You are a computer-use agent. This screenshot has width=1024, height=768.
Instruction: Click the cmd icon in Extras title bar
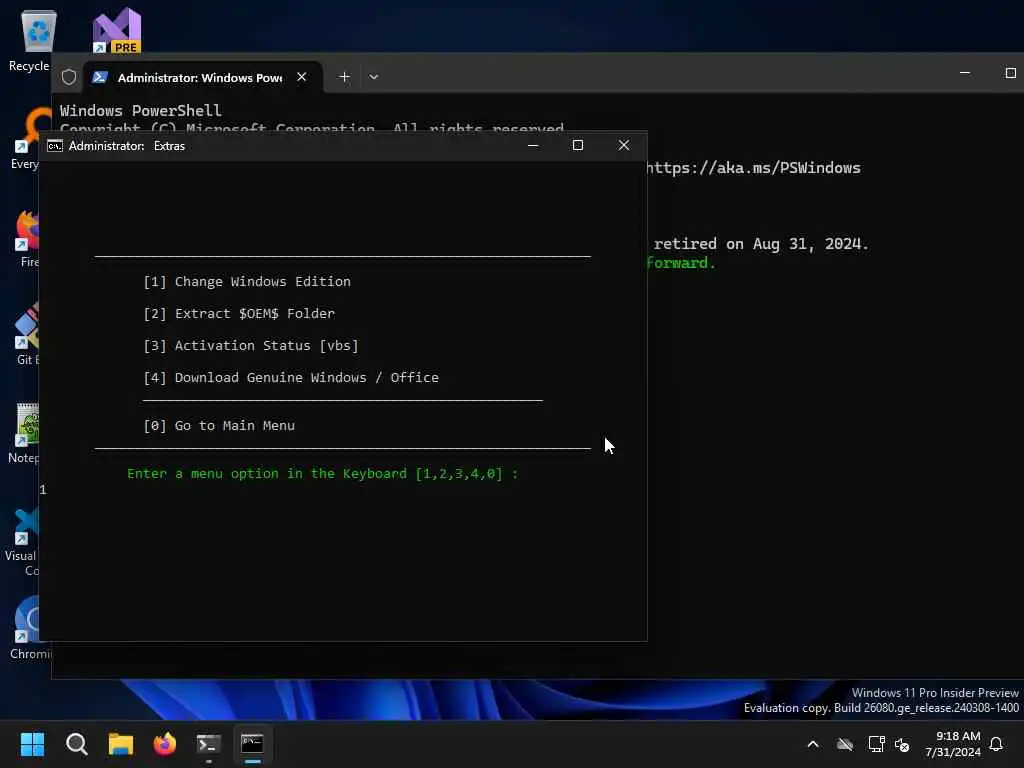tap(55, 146)
